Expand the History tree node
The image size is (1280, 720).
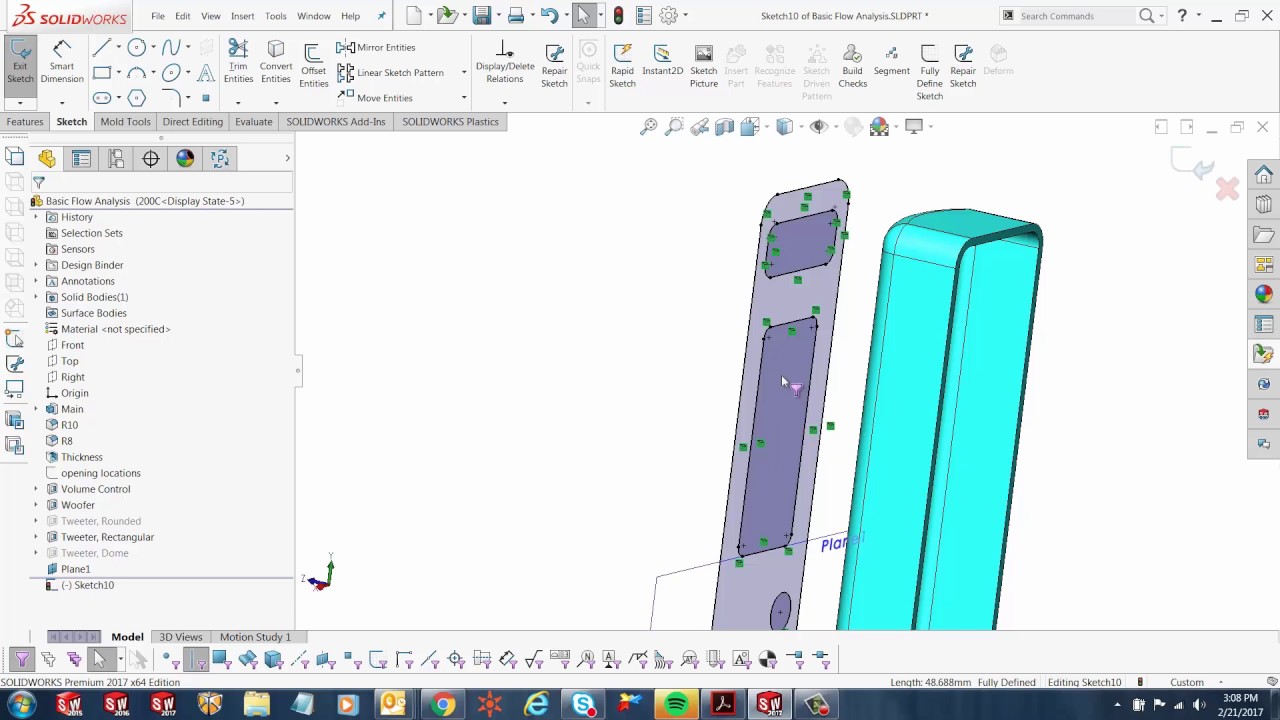point(36,217)
